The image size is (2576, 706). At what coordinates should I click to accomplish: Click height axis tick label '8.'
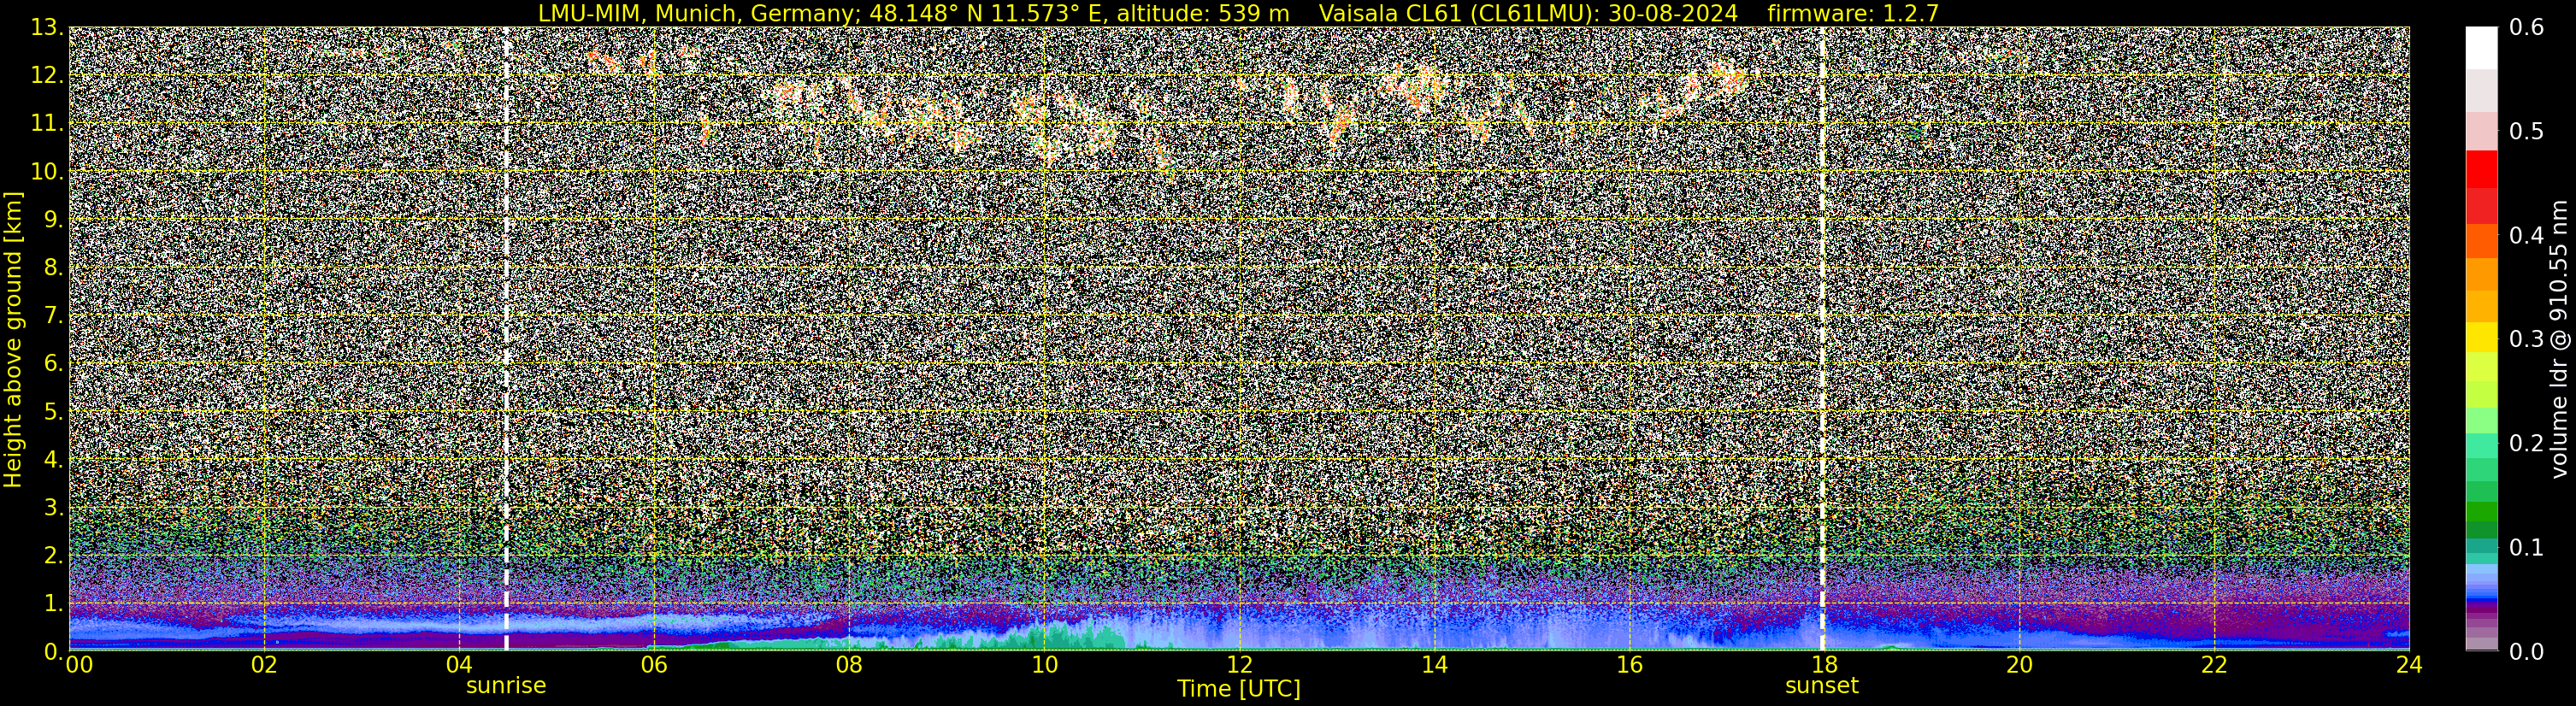(54, 267)
